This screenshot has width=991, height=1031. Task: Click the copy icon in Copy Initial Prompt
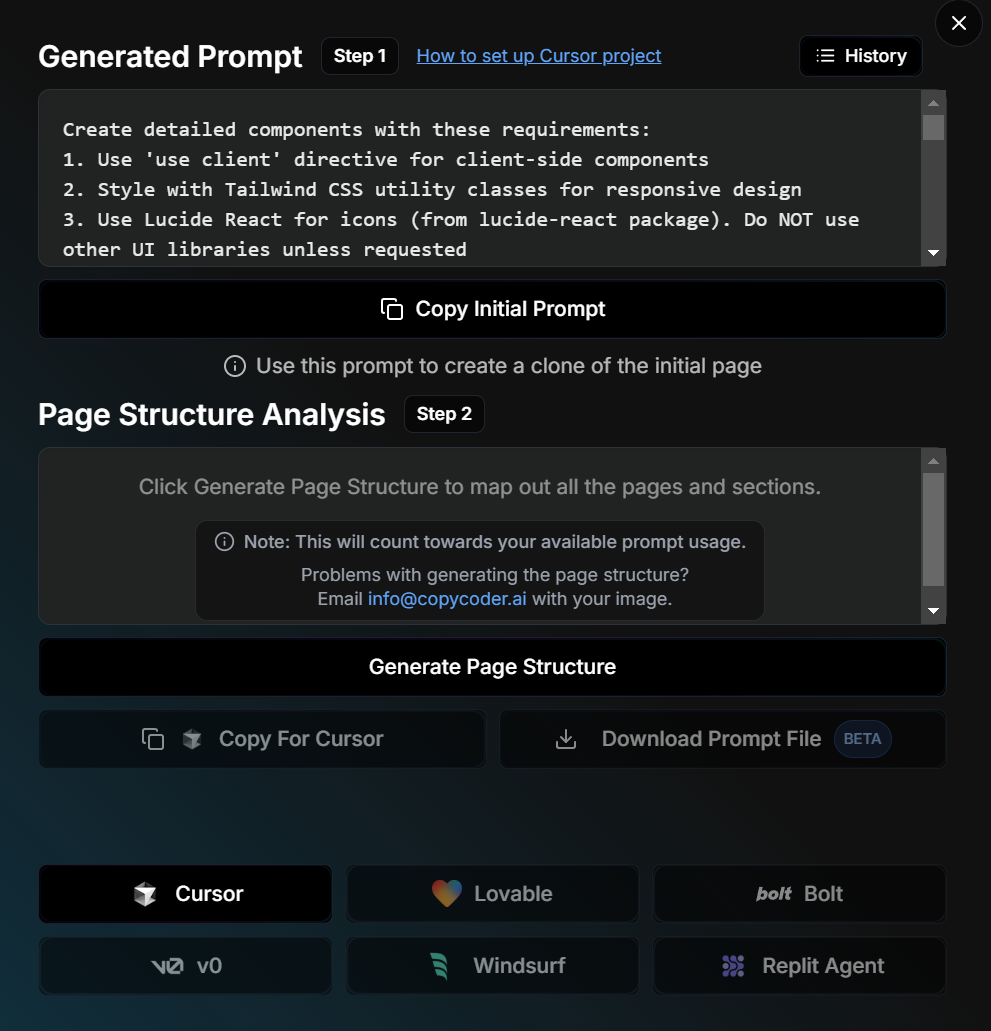click(x=392, y=309)
